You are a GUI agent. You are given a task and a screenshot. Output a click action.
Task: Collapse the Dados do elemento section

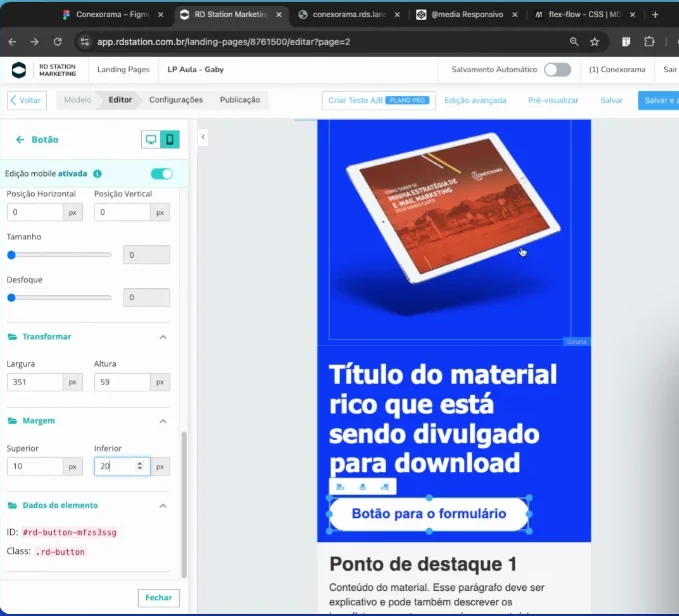pos(163,506)
